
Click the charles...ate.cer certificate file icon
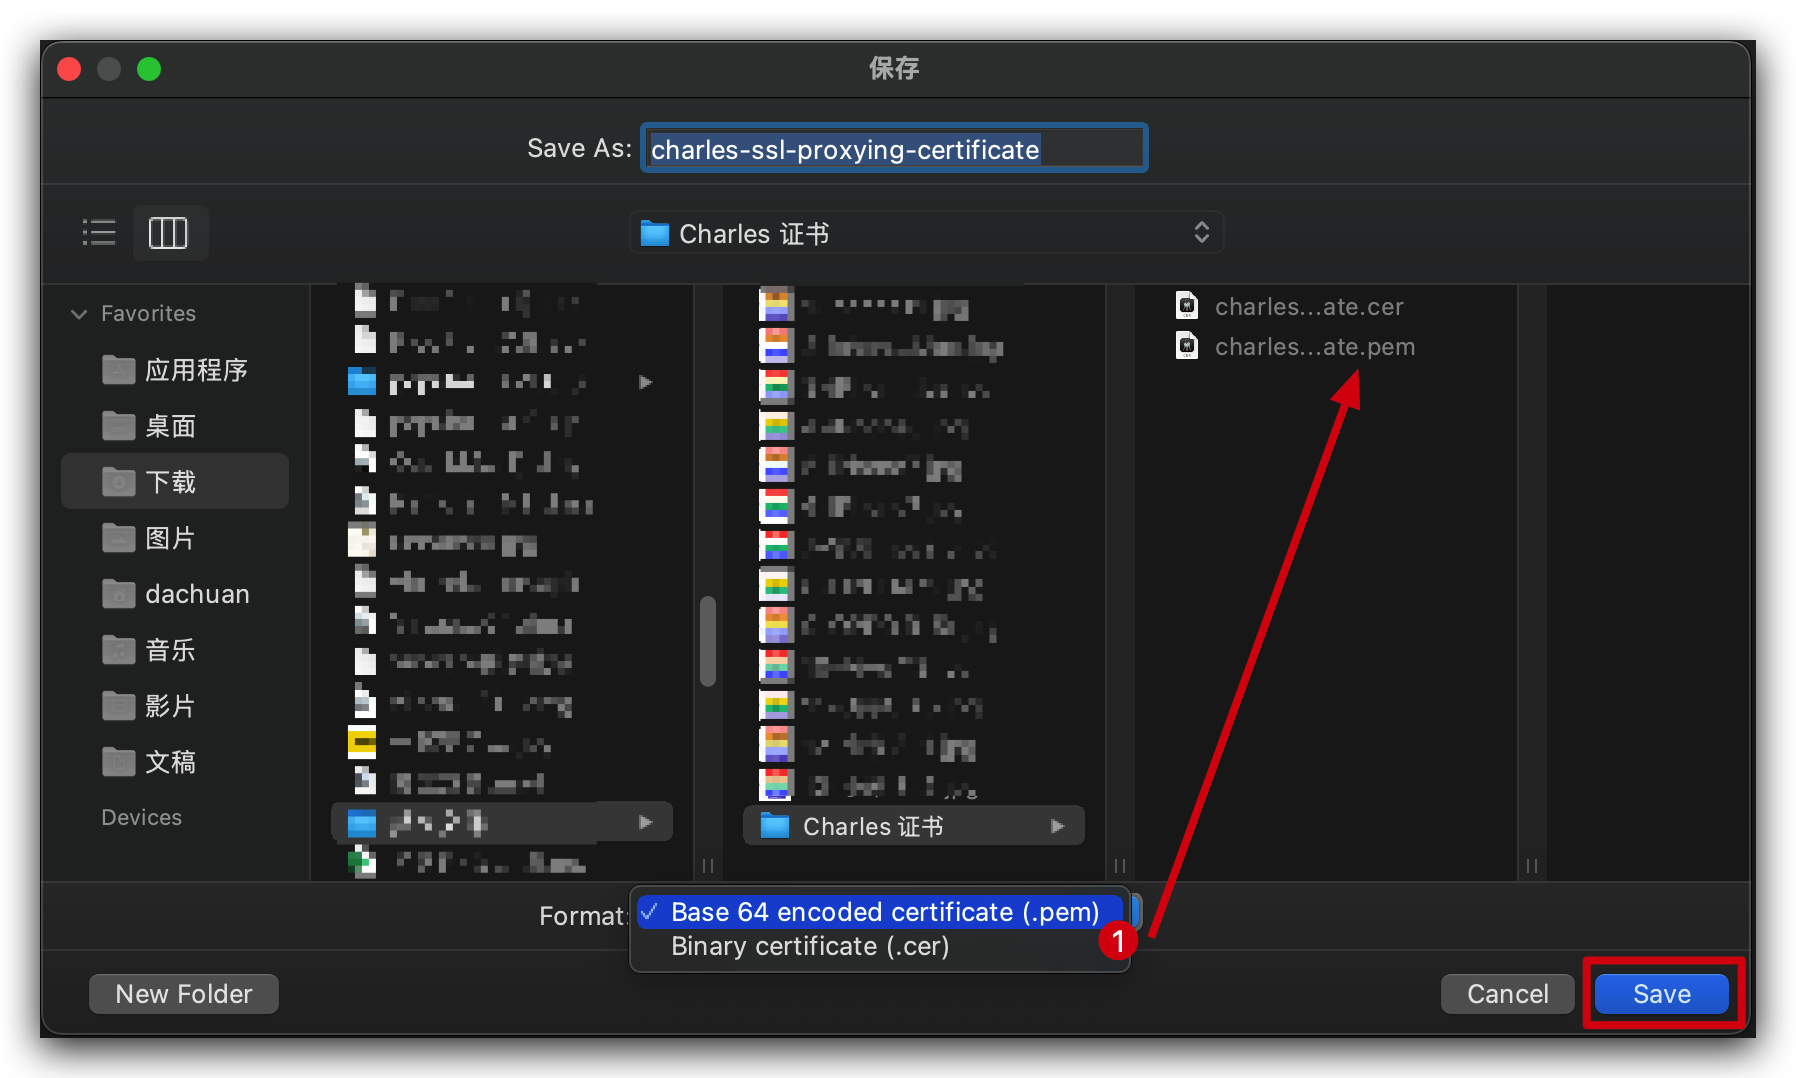[x=1187, y=305]
